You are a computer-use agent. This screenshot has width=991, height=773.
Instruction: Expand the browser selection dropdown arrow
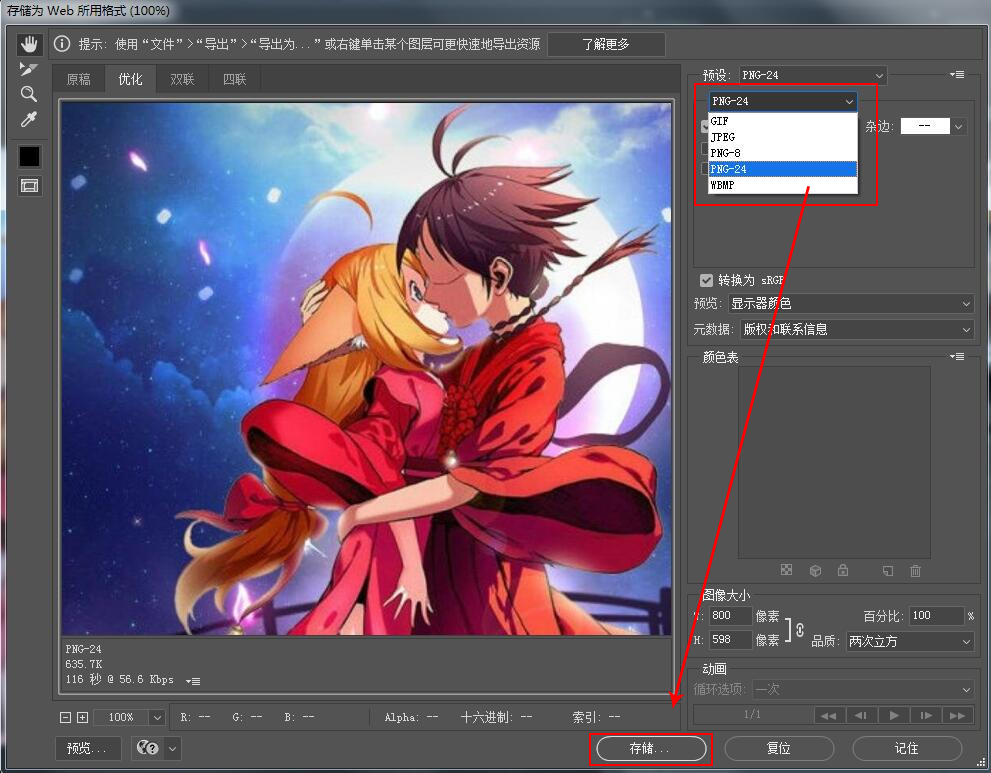173,748
